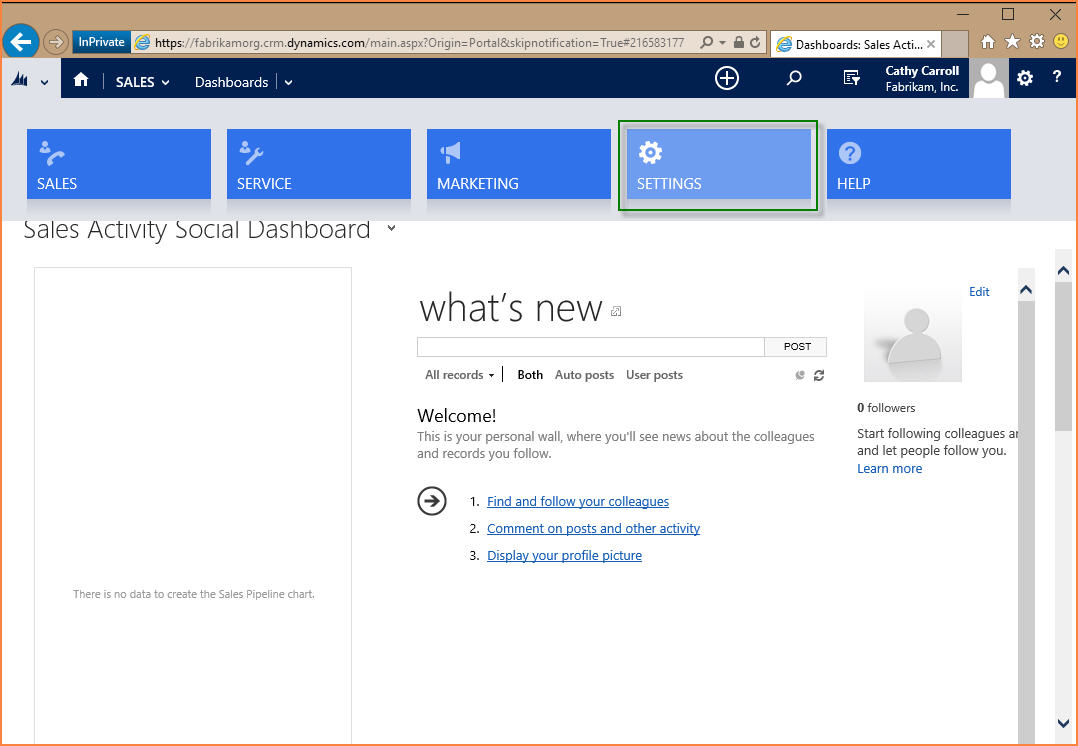
Task: Open the SETTINGS tile
Action: 718,165
